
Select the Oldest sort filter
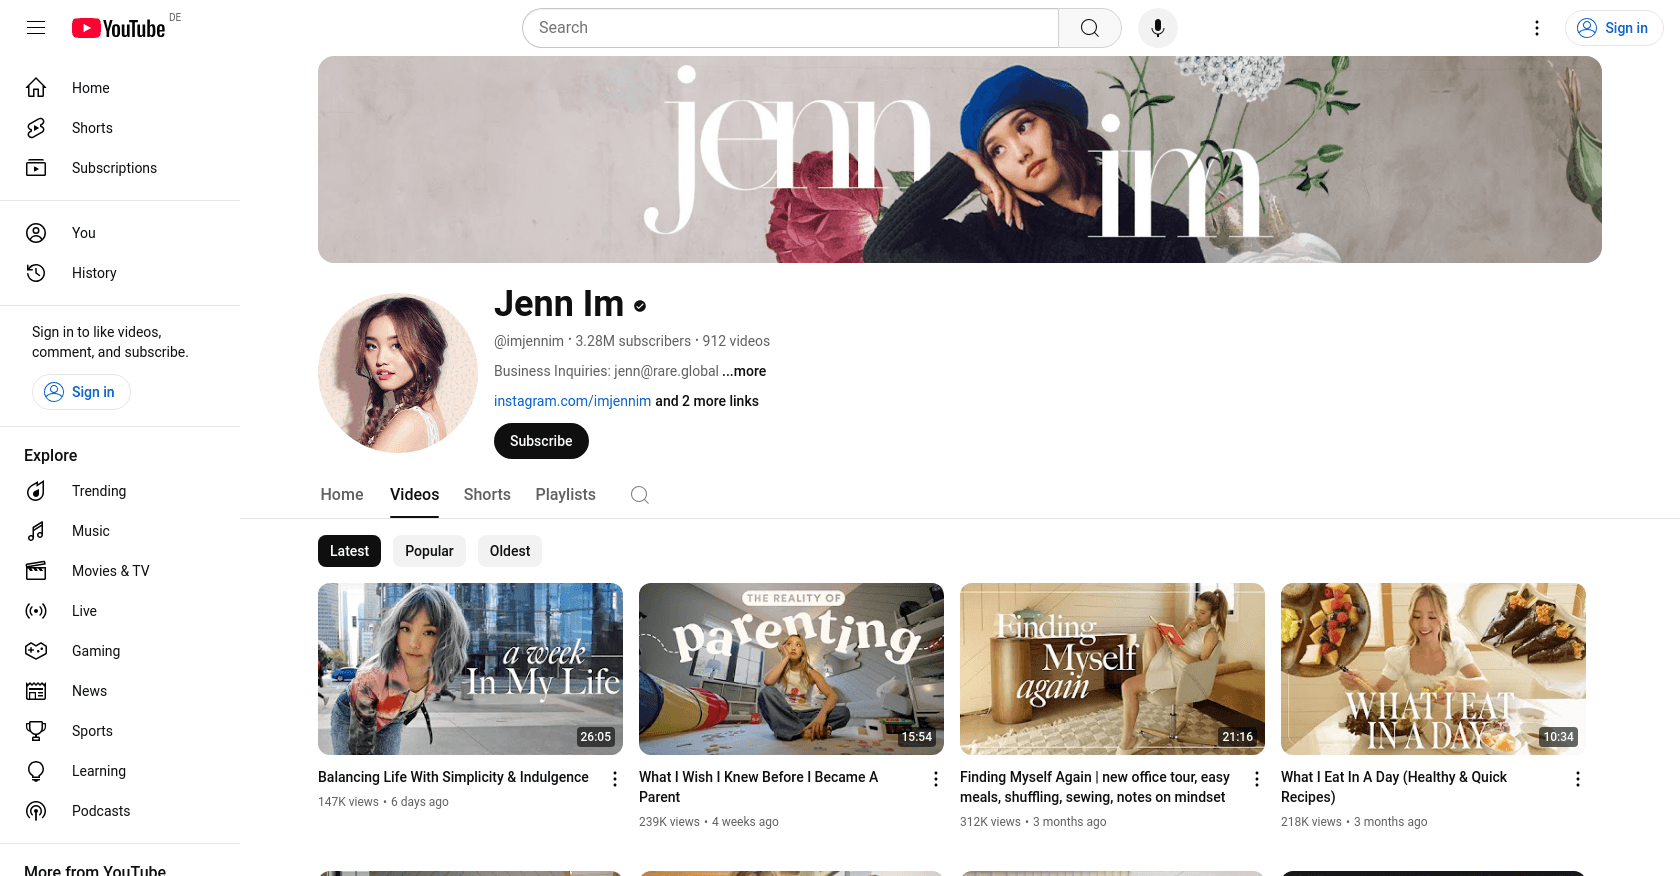(x=510, y=551)
